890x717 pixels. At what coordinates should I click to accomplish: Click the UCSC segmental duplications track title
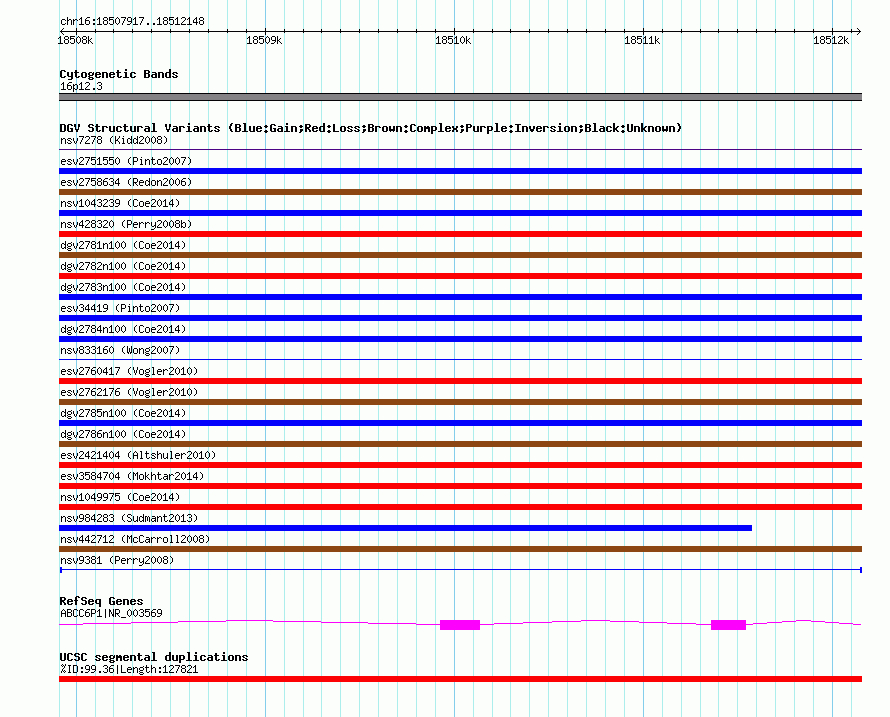click(154, 657)
